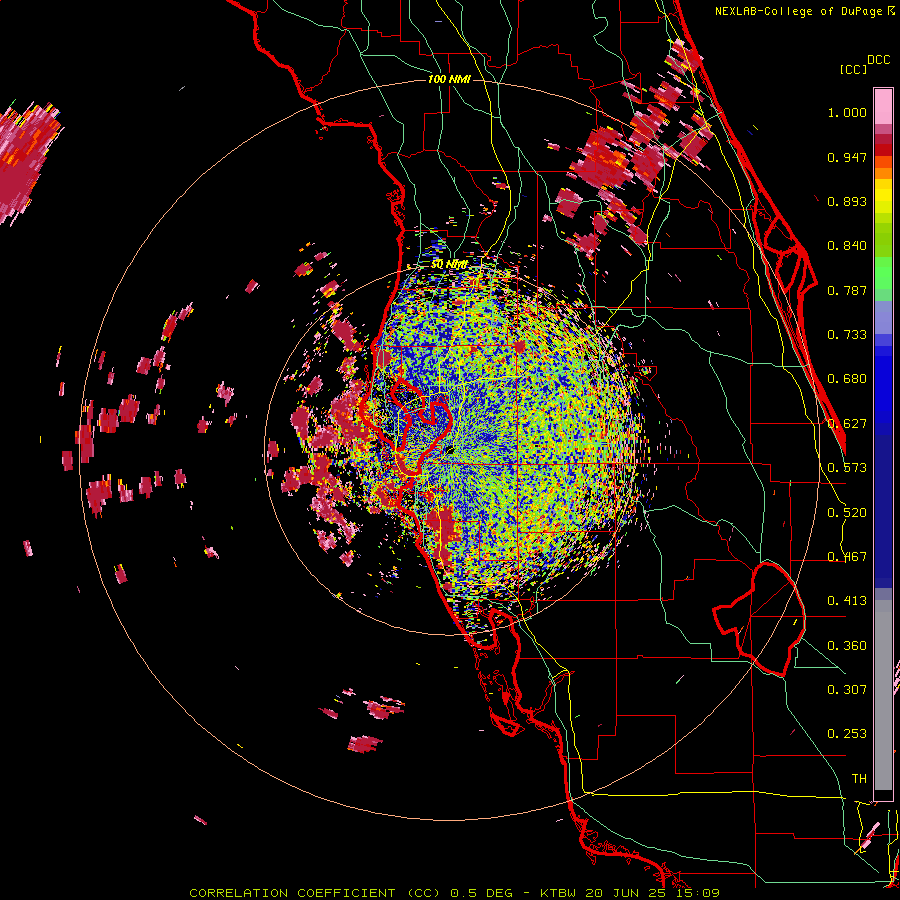This screenshot has height=900, width=900.
Task: Select the 0.680 legend value
Action: pos(847,379)
